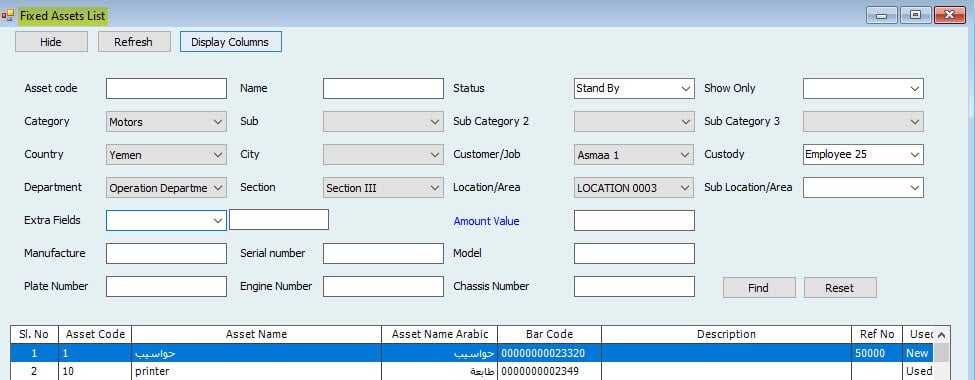The height and width of the screenshot is (380, 975).
Task: Click the Hide button
Action: point(51,42)
